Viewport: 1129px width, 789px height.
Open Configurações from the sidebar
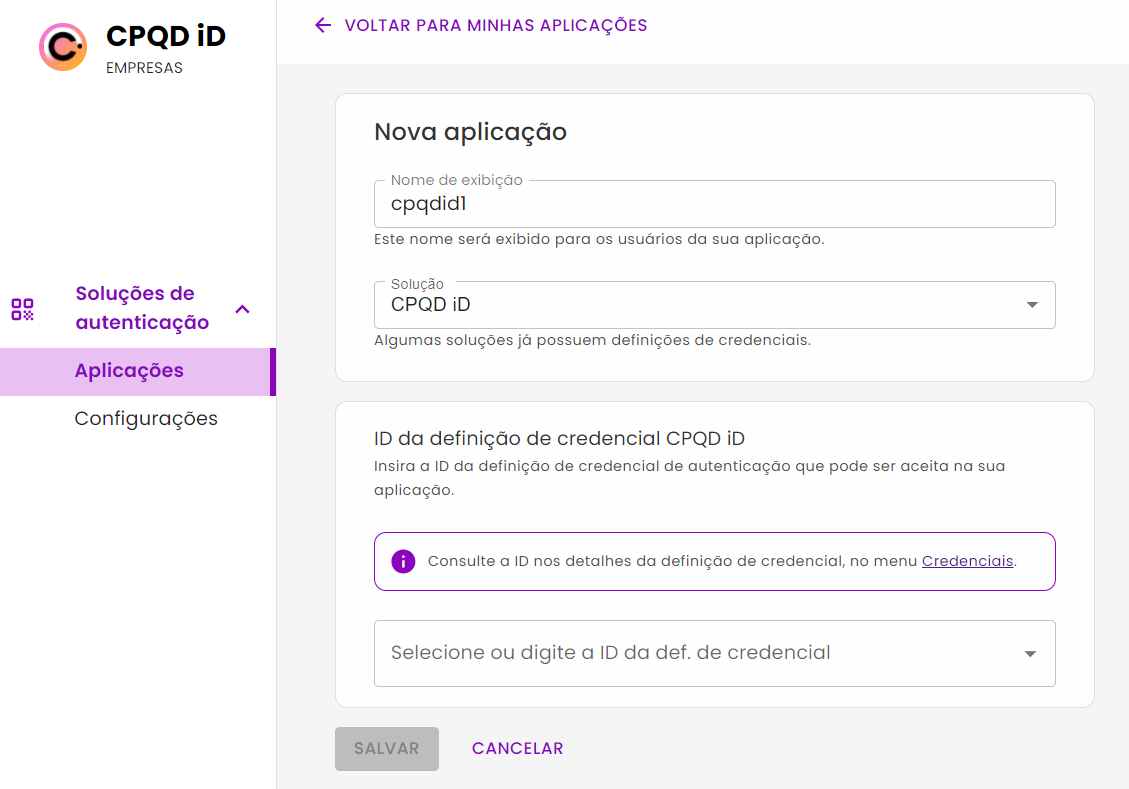(x=146, y=418)
